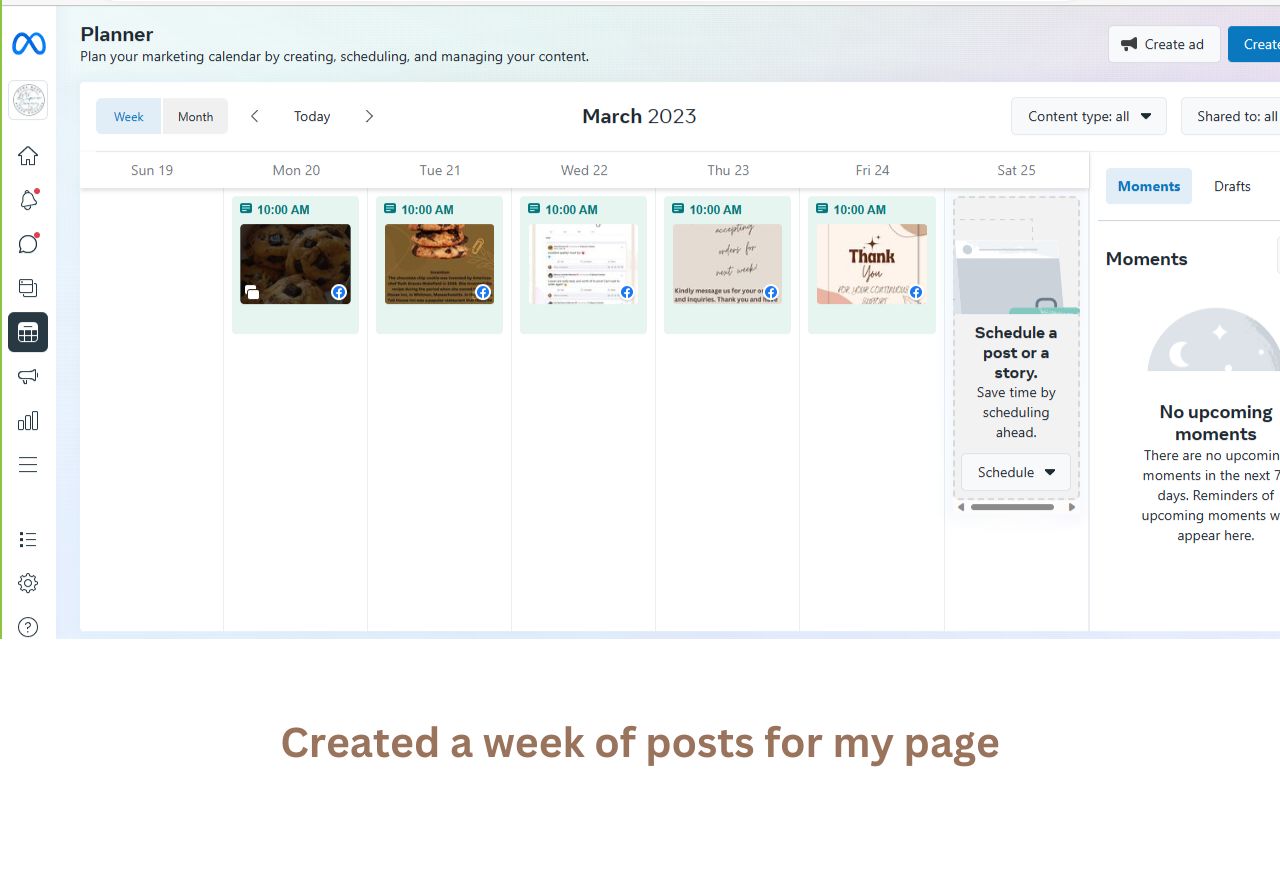Open the Help question mark icon

(28, 627)
